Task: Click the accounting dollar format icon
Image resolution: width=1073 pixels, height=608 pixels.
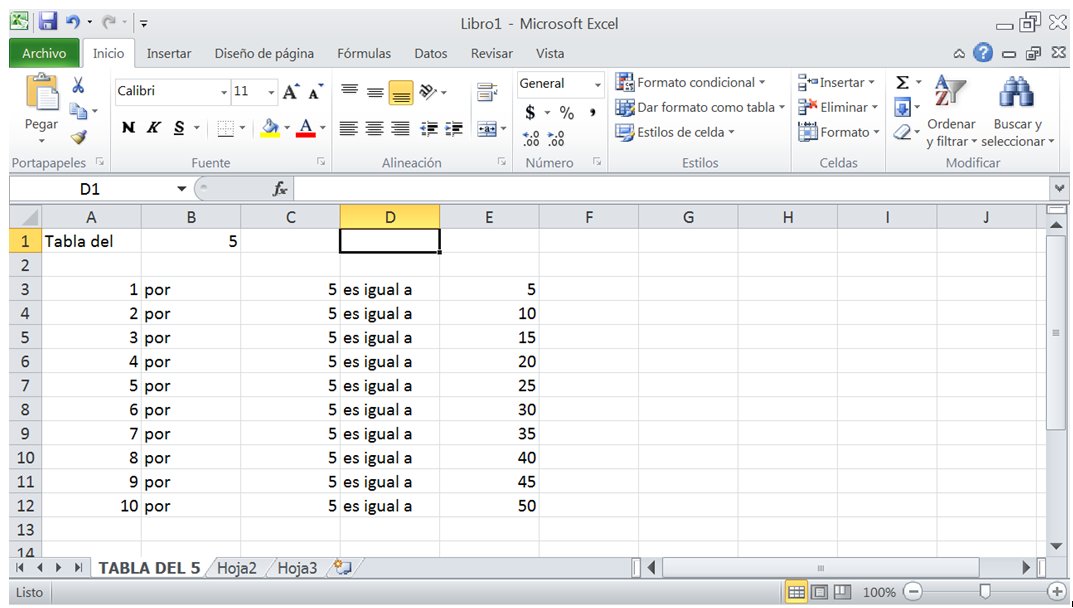Action: coord(530,112)
